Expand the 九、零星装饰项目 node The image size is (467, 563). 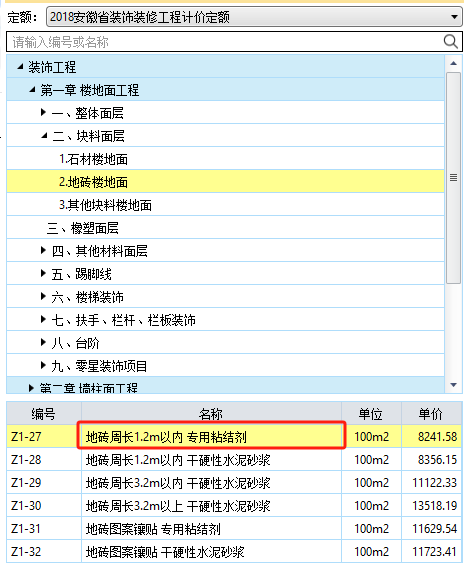[x=43, y=365]
